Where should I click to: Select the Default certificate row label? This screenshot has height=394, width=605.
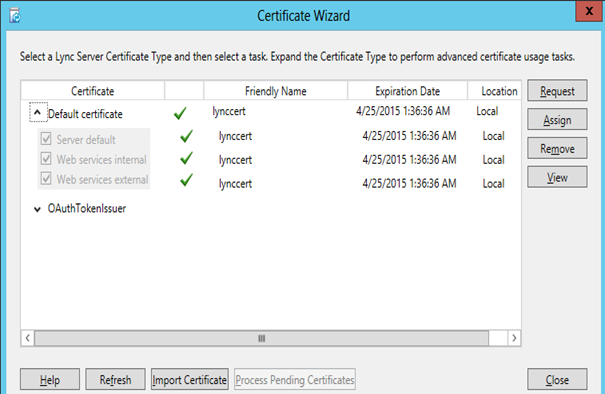(x=85, y=114)
